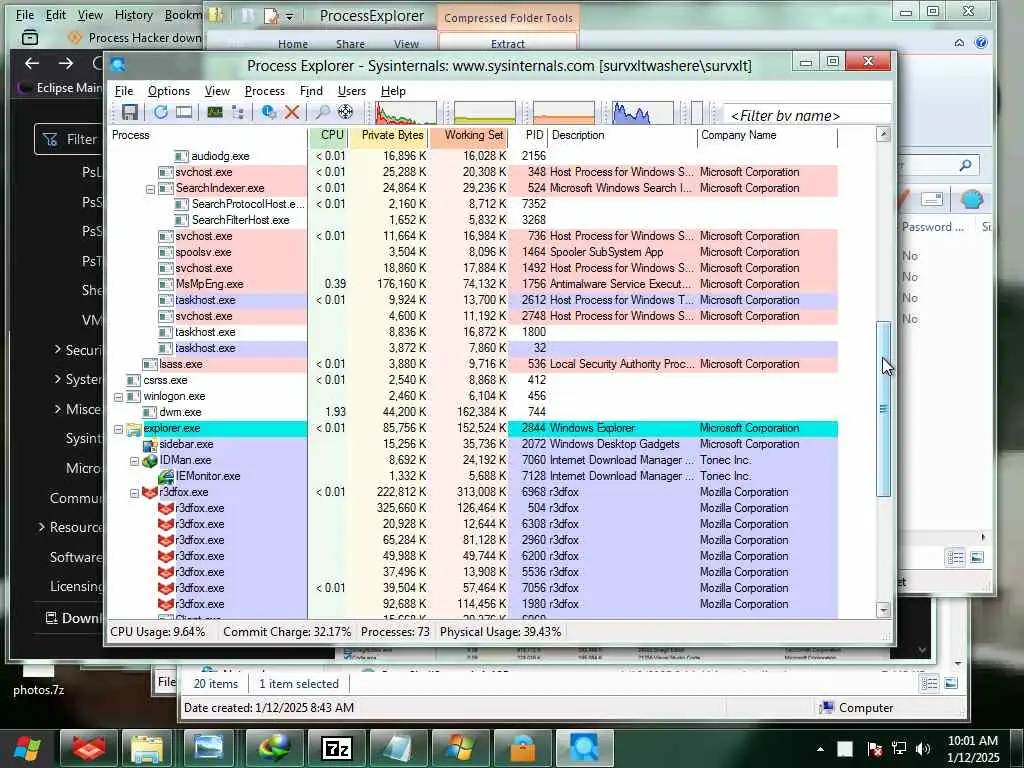Click the CPU Usage status bar entry
The image size is (1024, 768).
pos(157,632)
